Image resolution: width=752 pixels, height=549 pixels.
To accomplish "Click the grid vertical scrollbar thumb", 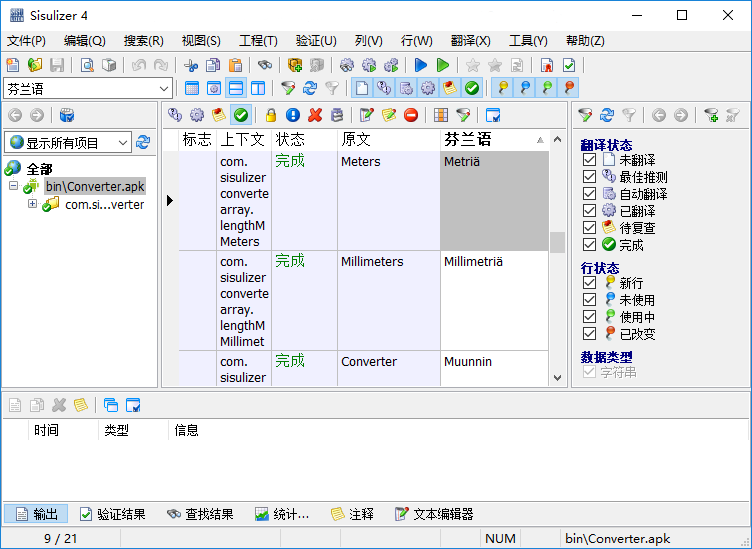I will [557, 242].
